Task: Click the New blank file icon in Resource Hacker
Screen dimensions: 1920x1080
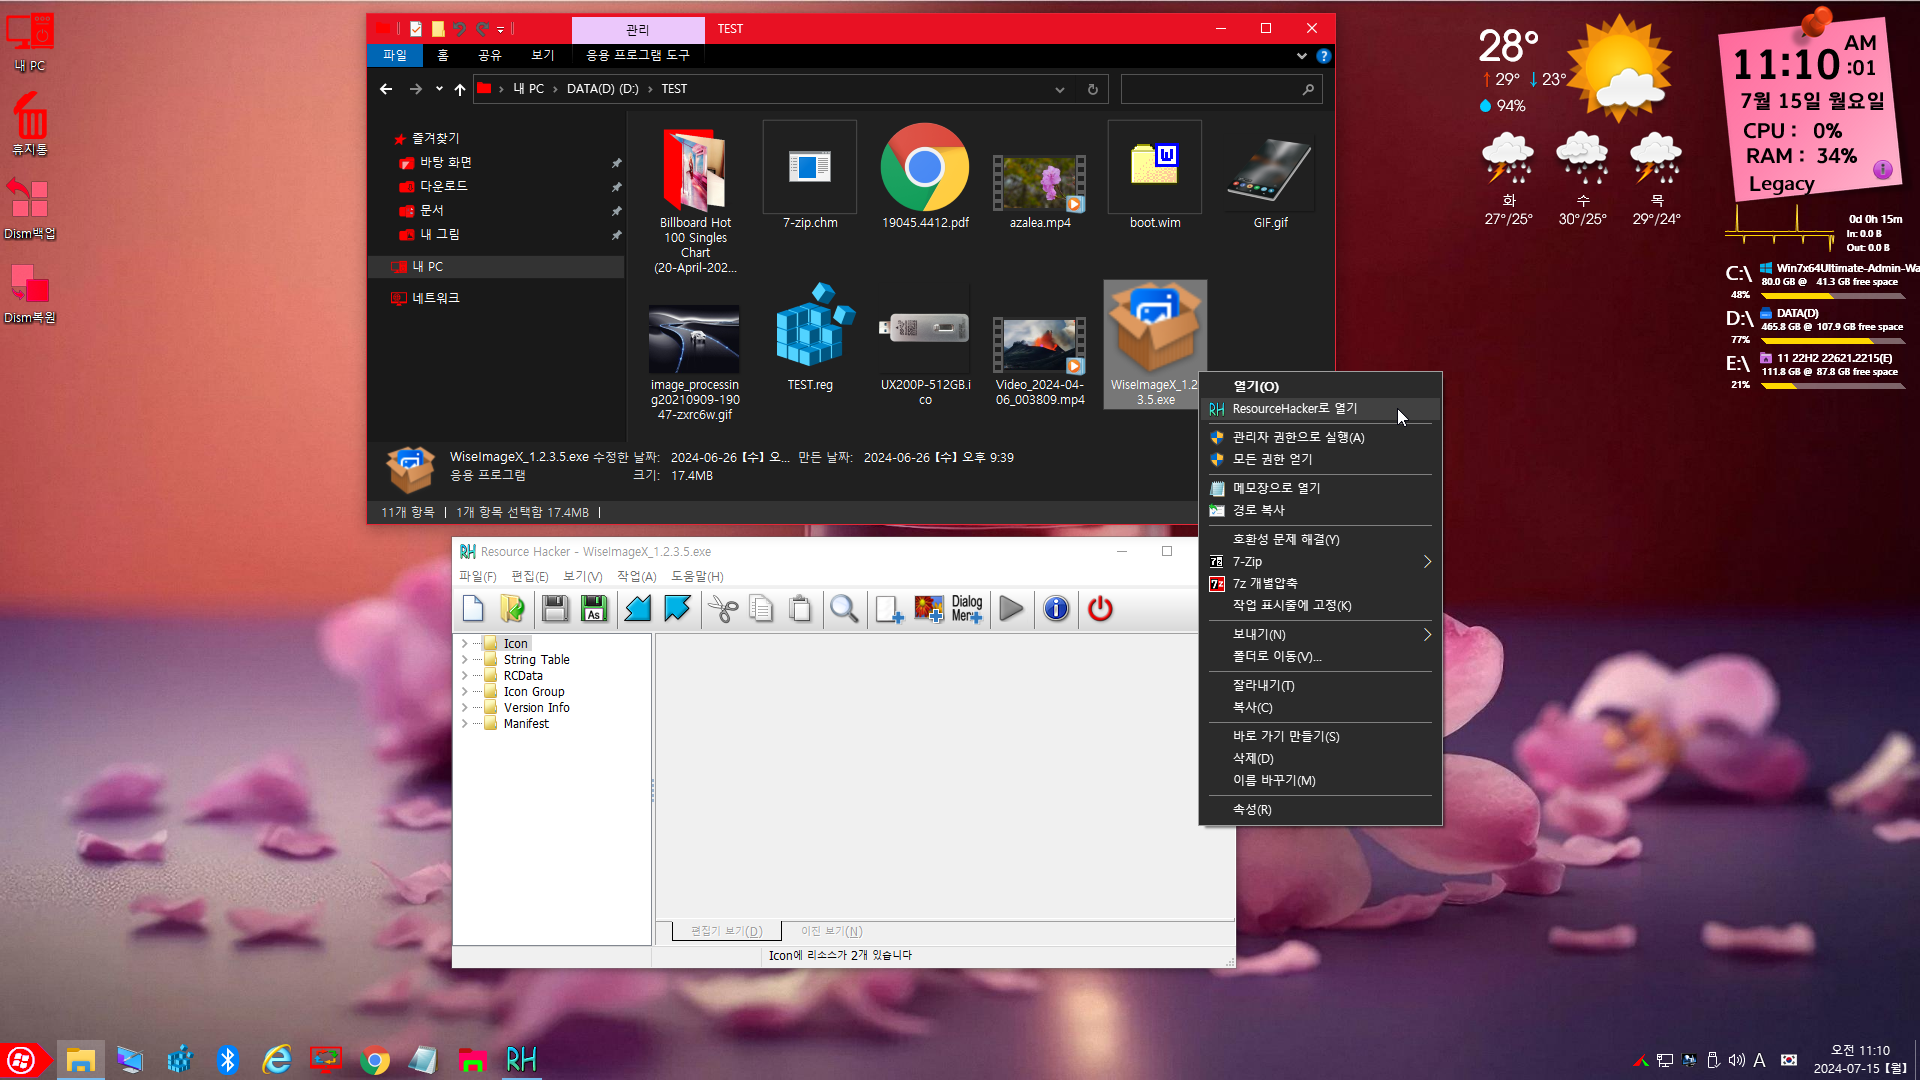Action: (473, 608)
